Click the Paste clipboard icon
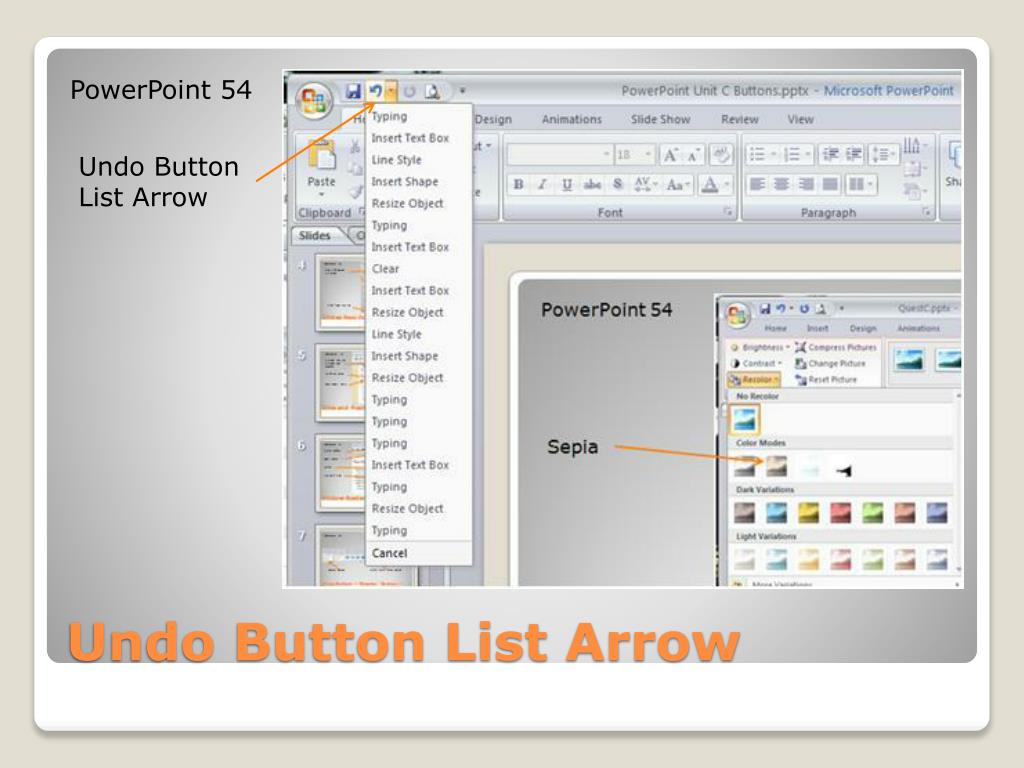This screenshot has width=1024, height=768. (321, 155)
